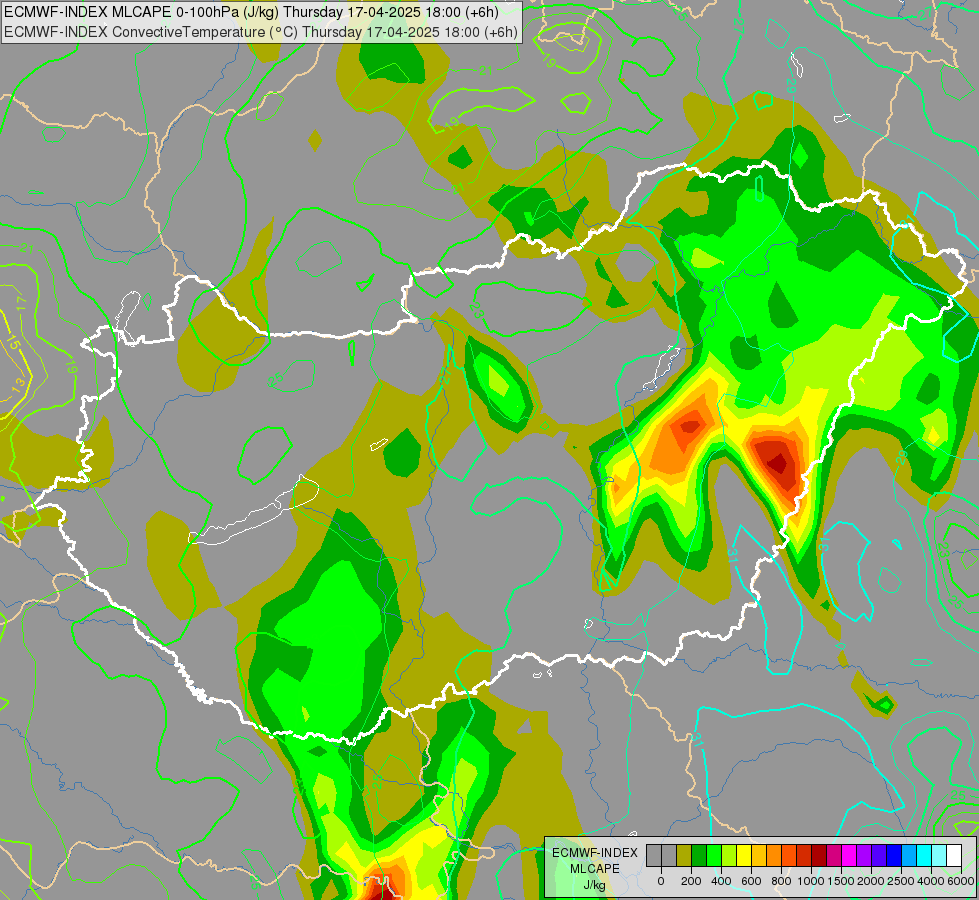Click the '800' legend scale value
The image size is (979, 900).
coord(781,881)
